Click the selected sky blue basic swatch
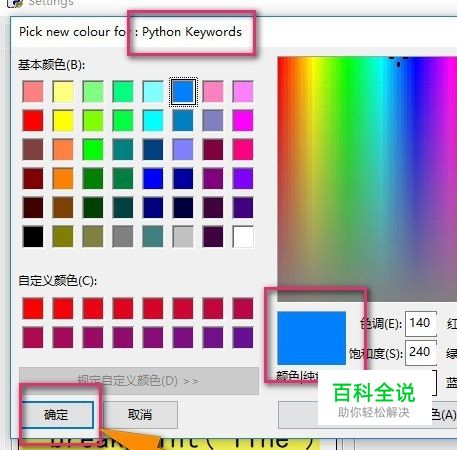The height and width of the screenshot is (450, 457). point(183,91)
